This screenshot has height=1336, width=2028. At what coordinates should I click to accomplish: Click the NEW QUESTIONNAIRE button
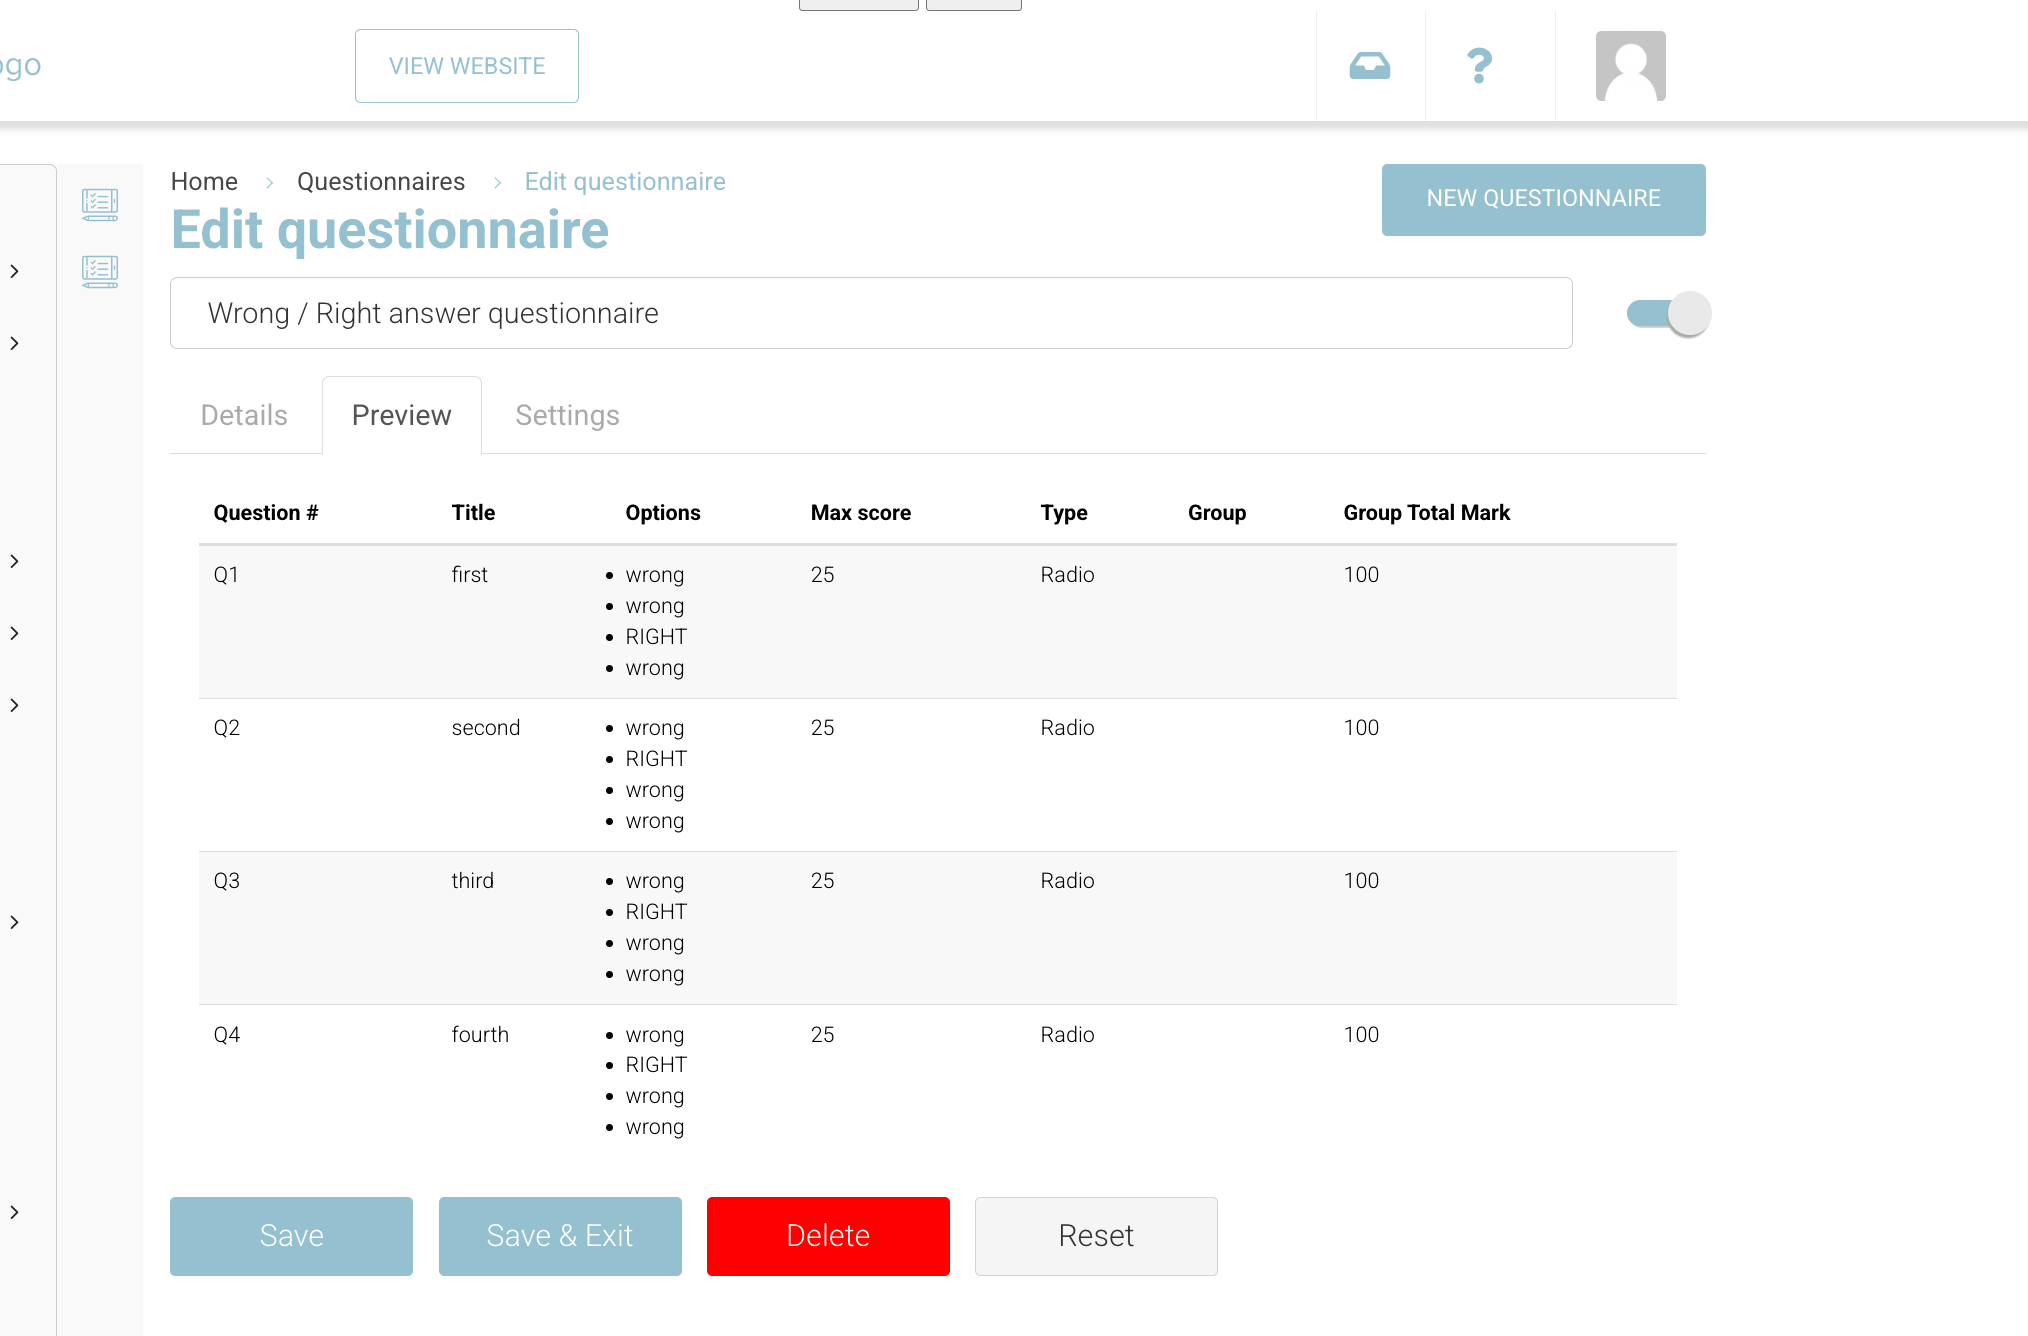pos(1543,199)
